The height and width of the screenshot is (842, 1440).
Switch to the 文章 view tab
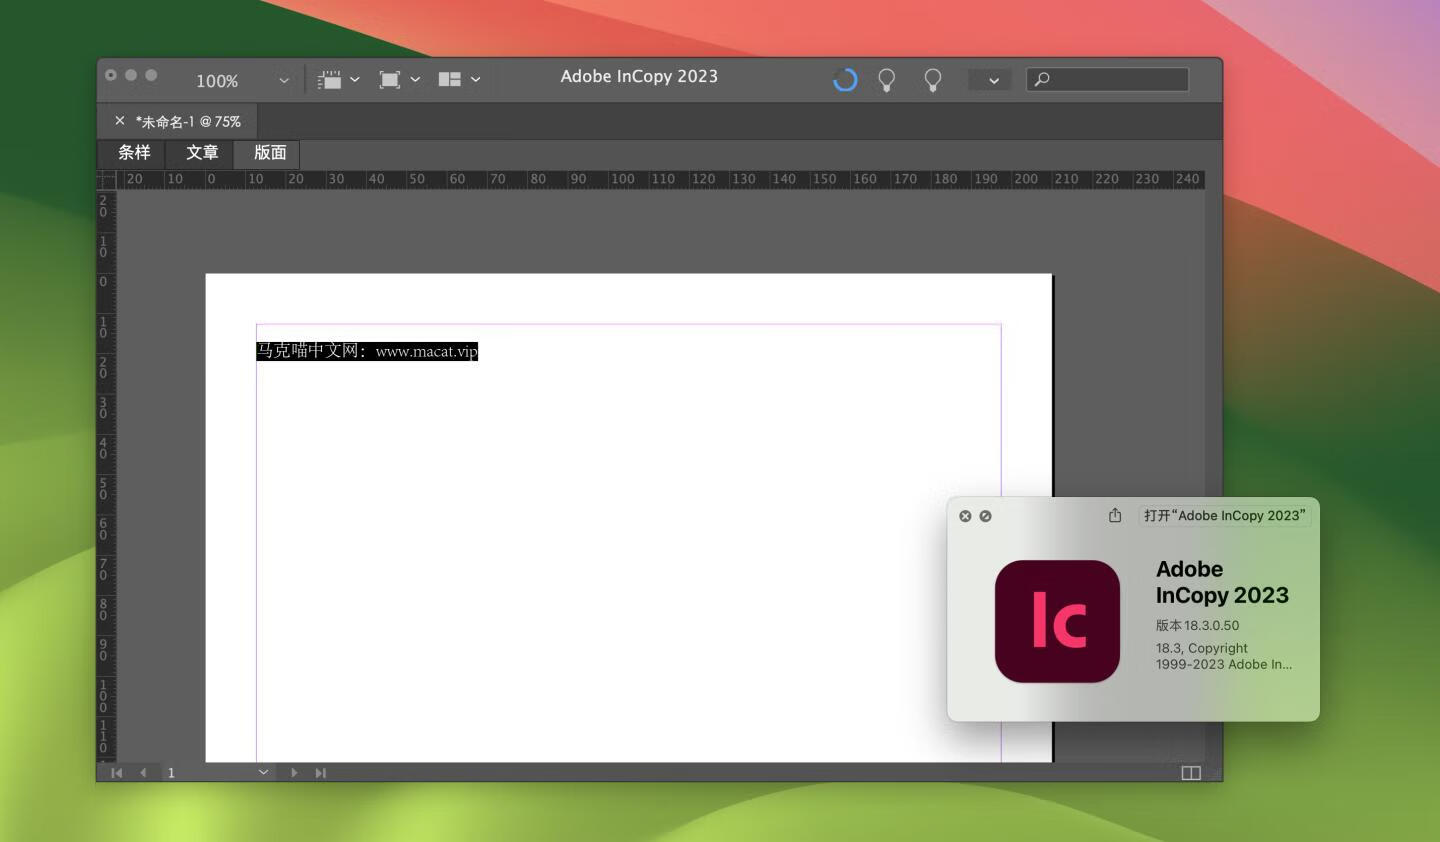202,153
